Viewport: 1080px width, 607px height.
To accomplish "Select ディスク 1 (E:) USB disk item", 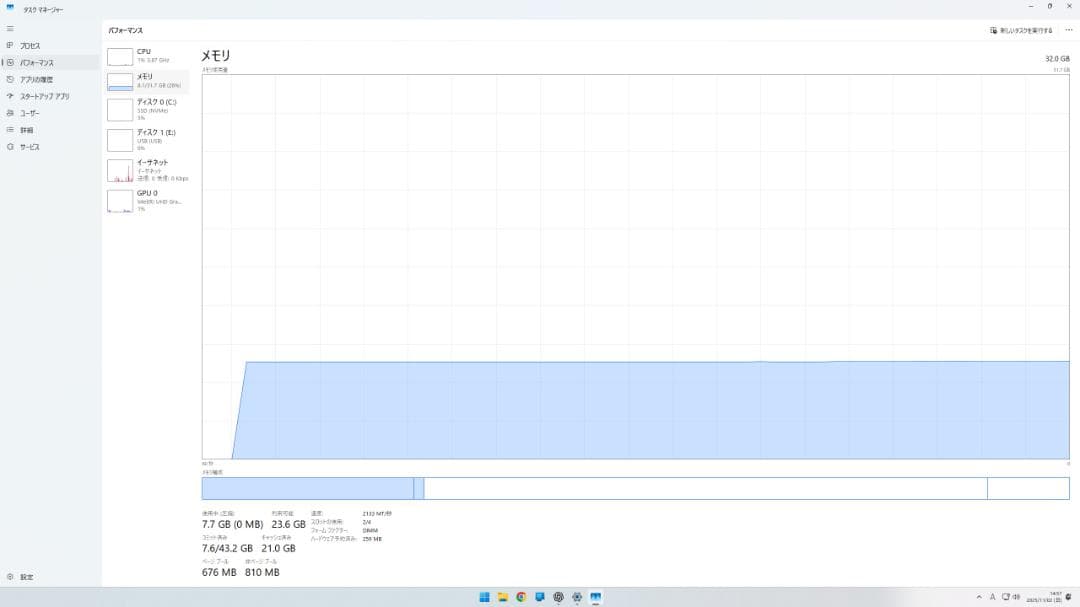I will click(146, 139).
